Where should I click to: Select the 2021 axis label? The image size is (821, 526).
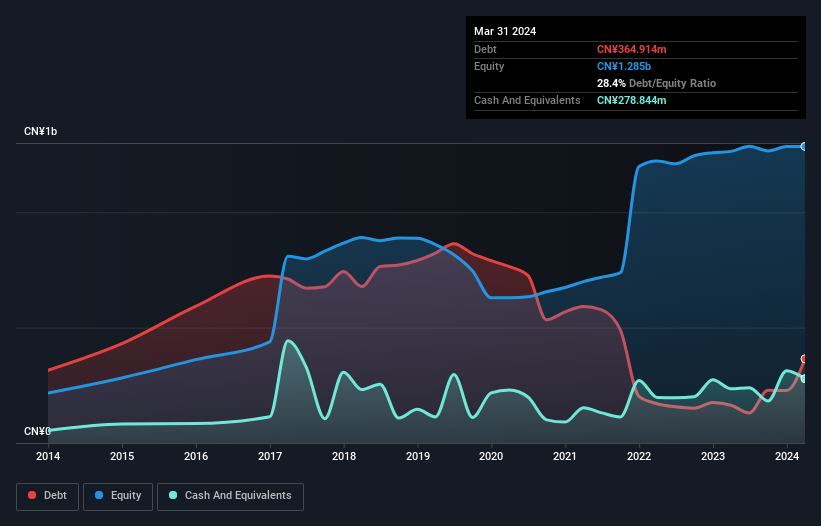(x=565, y=456)
